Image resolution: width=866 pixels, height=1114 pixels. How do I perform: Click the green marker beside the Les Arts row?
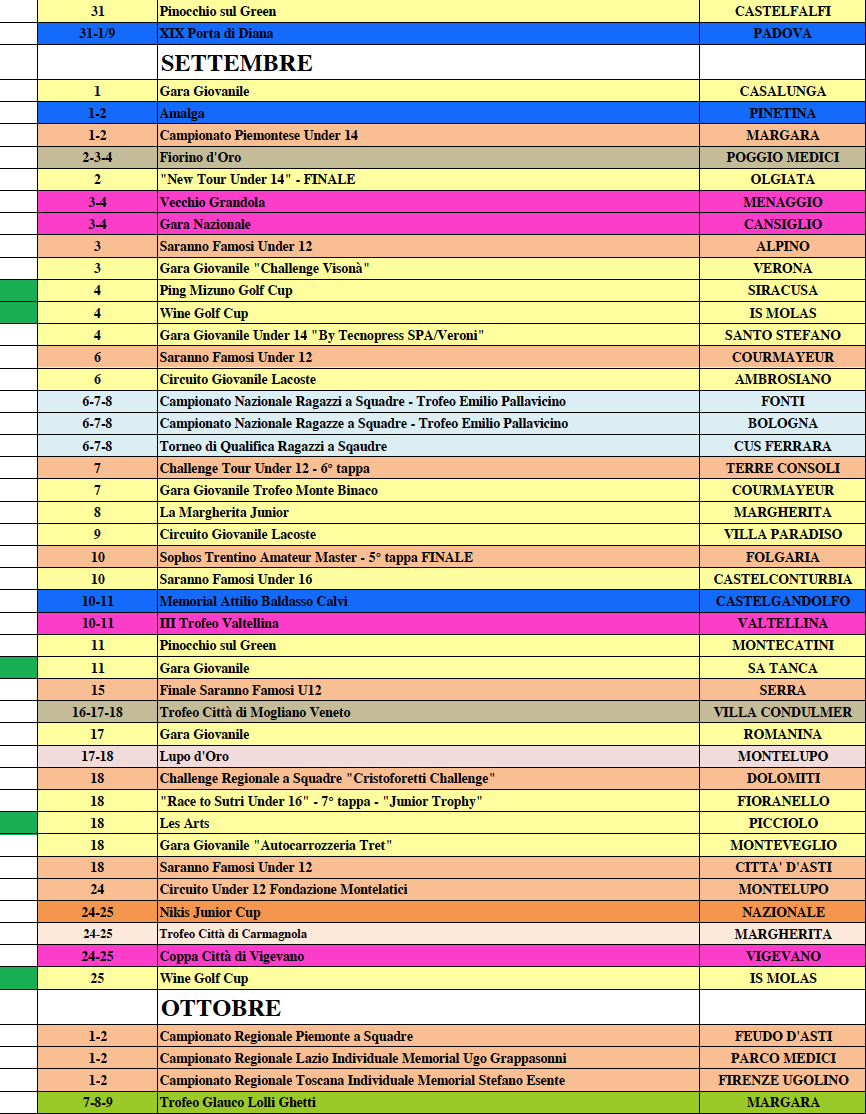[x=18, y=823]
